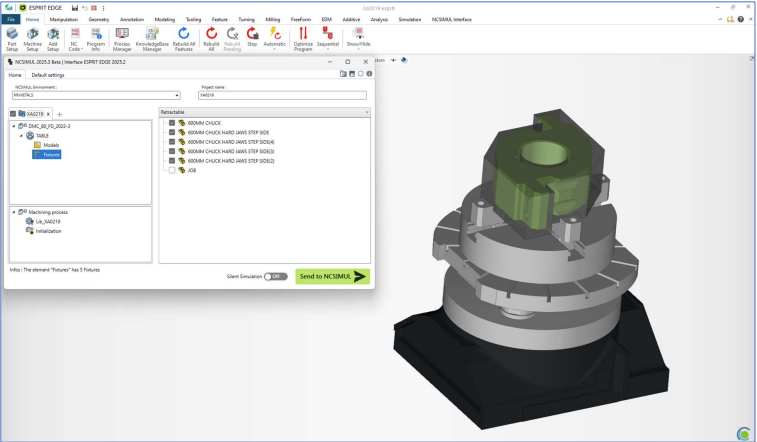Uncheck HARD JAWS STEP SIDE(3) checkbox
Viewport: 757px width, 442px height.
pos(172,151)
